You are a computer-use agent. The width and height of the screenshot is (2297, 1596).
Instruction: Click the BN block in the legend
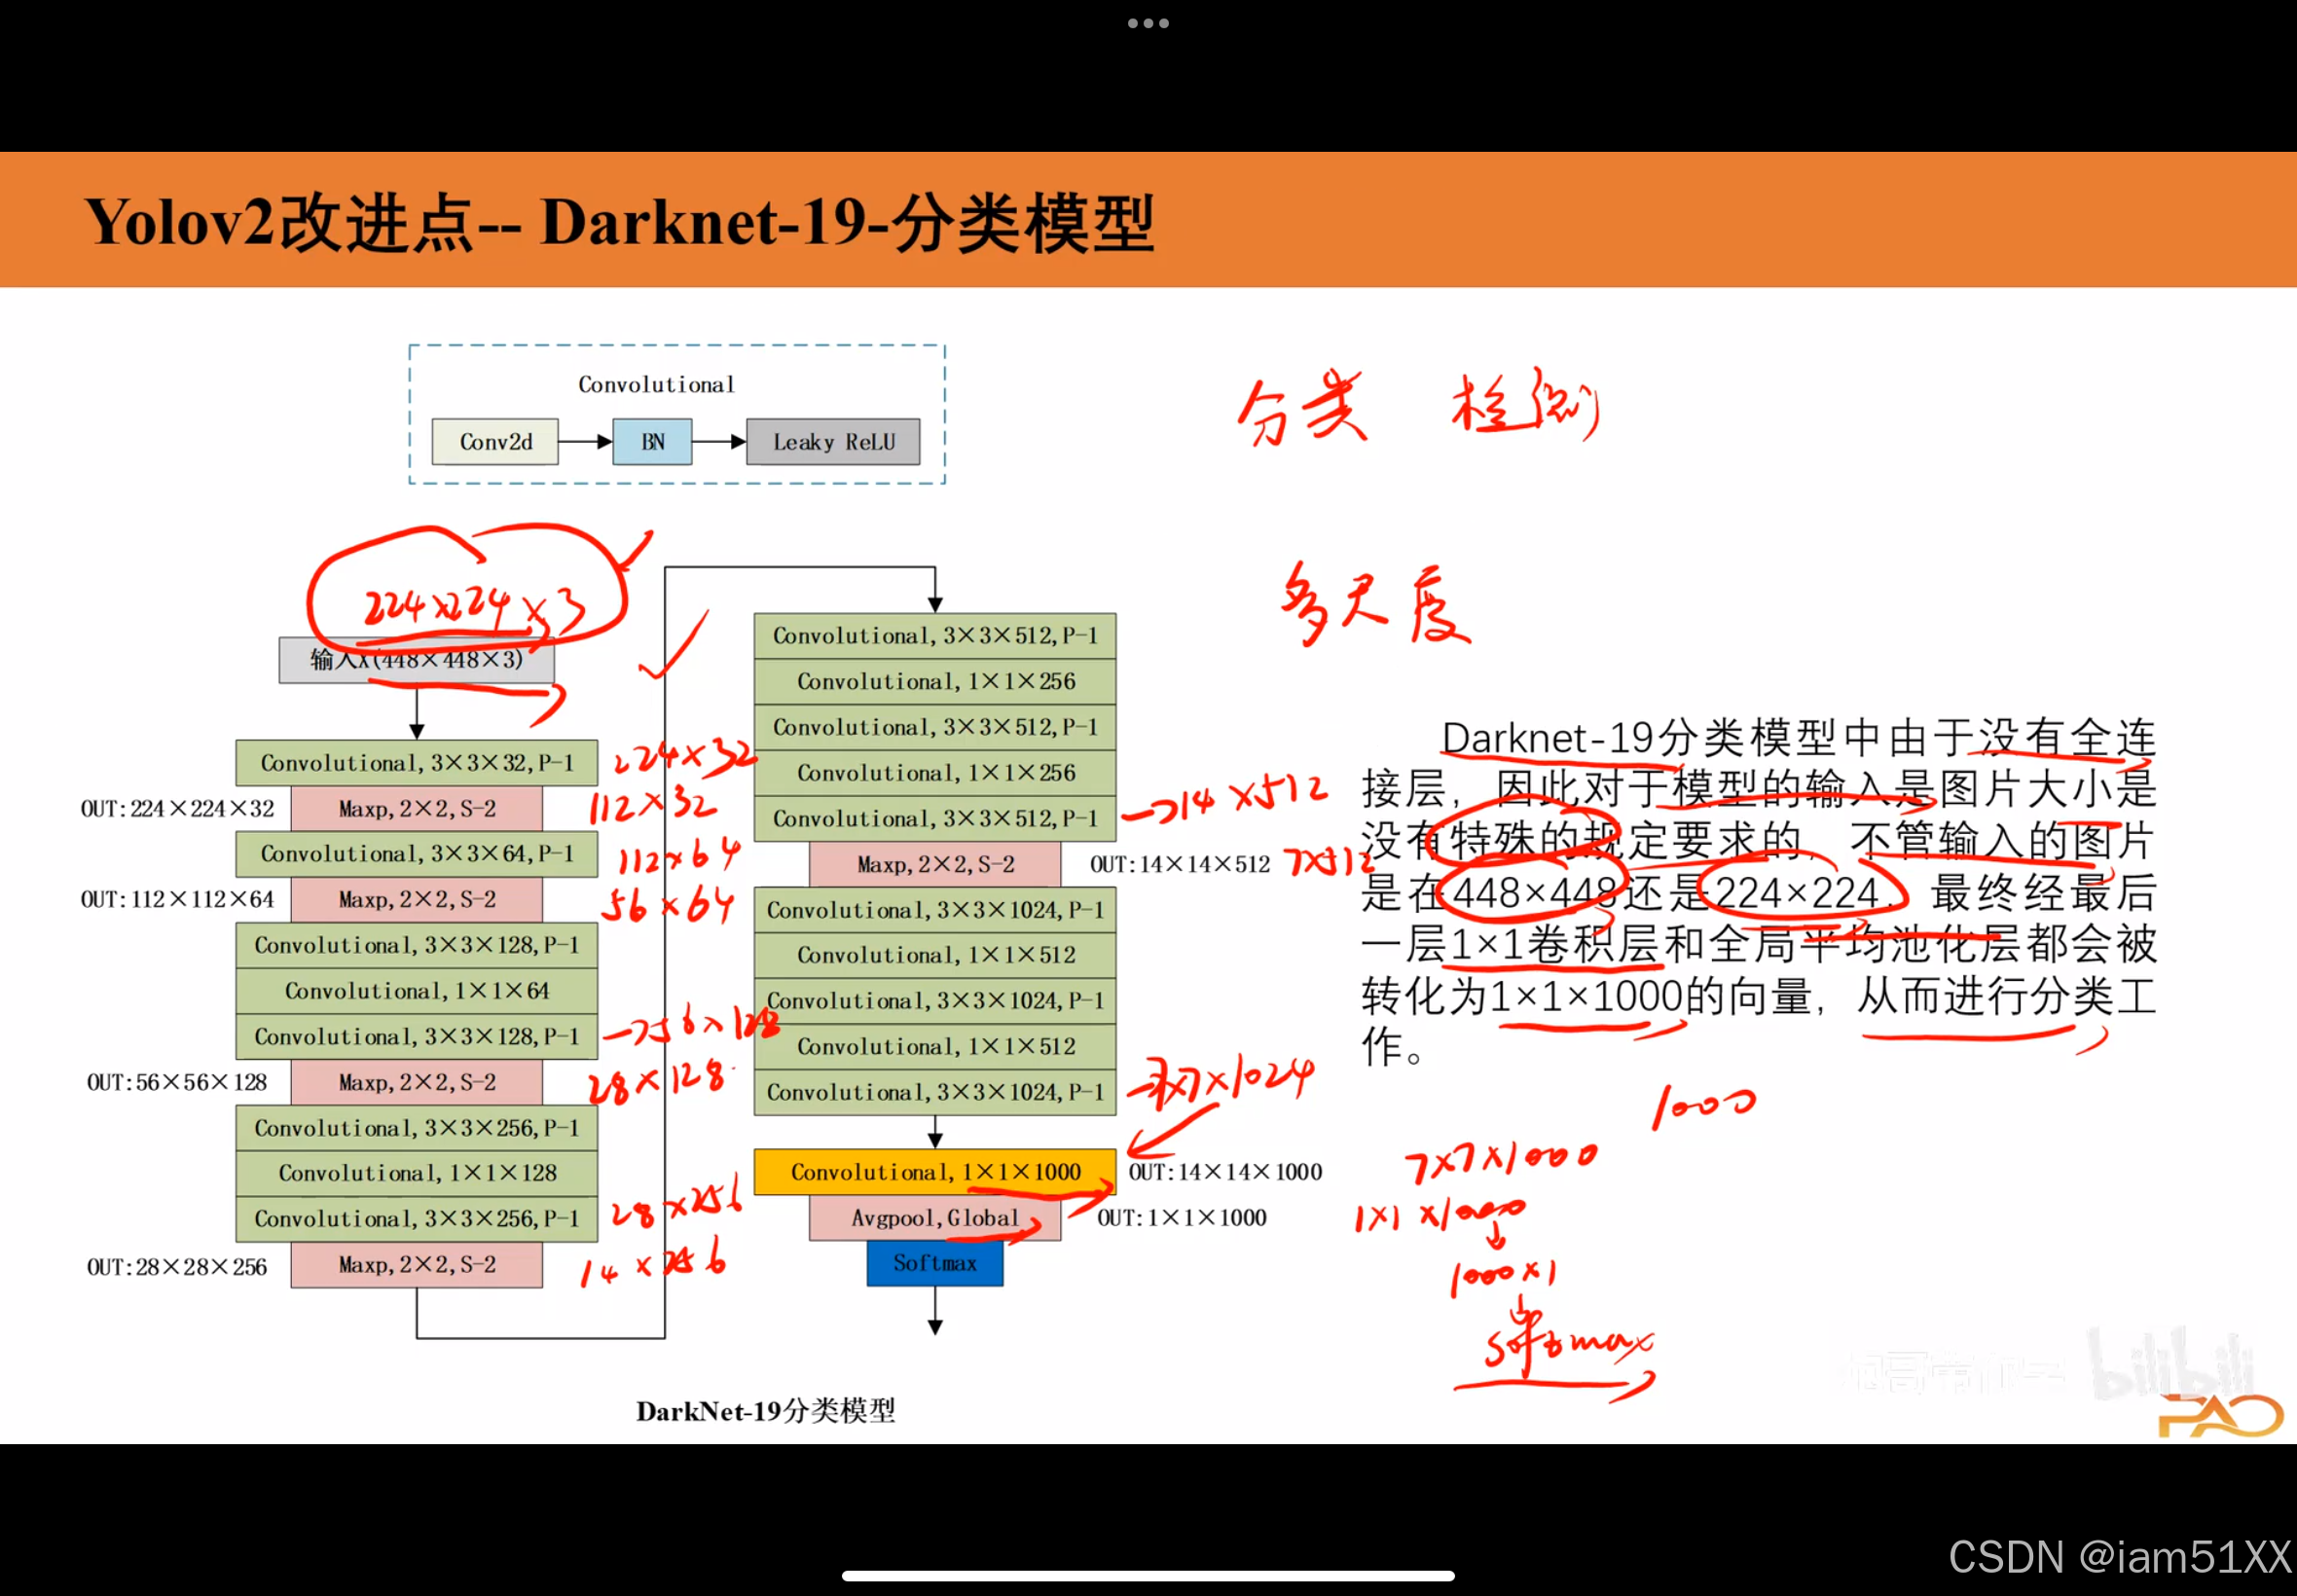click(x=651, y=441)
